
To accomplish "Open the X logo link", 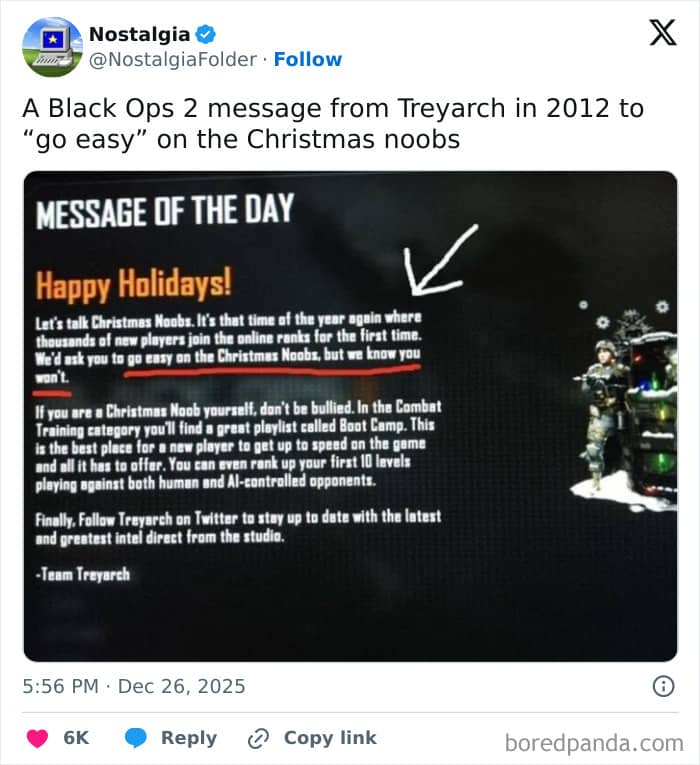I will (x=662, y=33).
